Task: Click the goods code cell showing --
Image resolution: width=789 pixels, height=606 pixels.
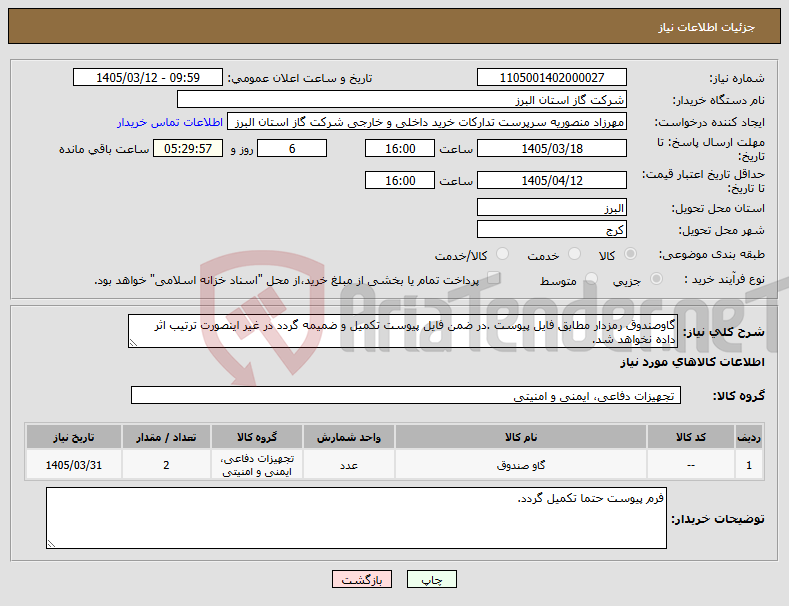Action: click(x=690, y=465)
